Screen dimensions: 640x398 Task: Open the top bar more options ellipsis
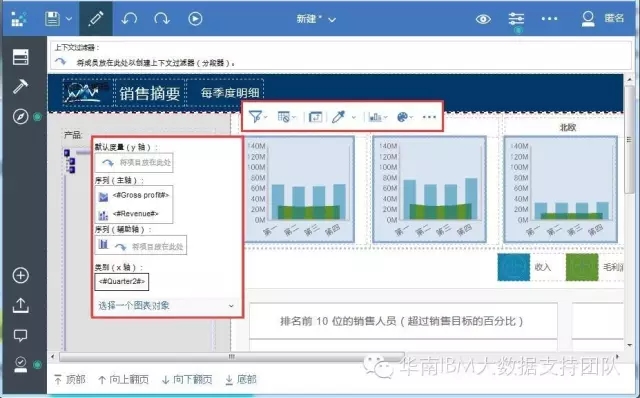(x=549, y=19)
